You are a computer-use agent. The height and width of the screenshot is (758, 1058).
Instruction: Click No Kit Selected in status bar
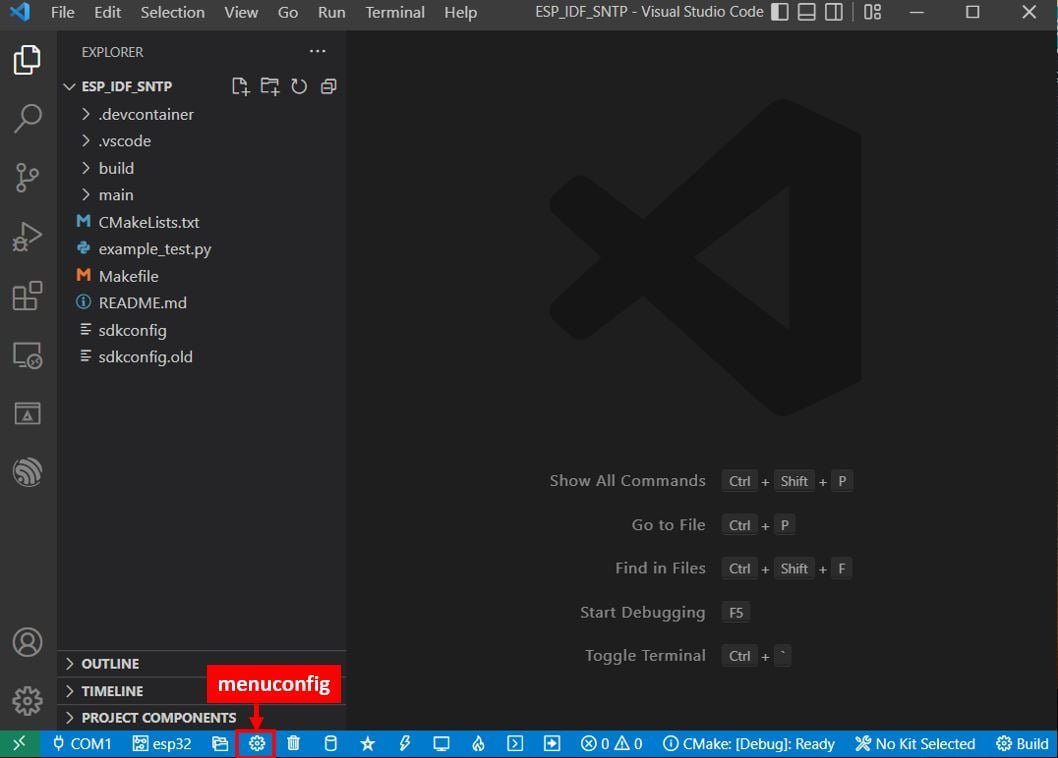915,744
